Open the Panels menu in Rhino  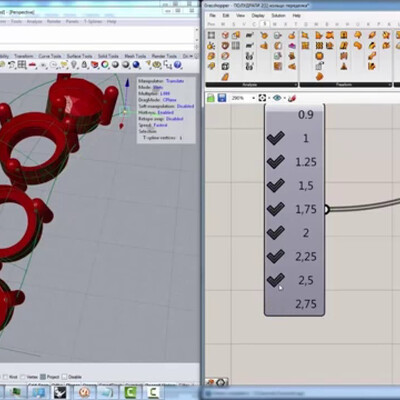coord(72,21)
